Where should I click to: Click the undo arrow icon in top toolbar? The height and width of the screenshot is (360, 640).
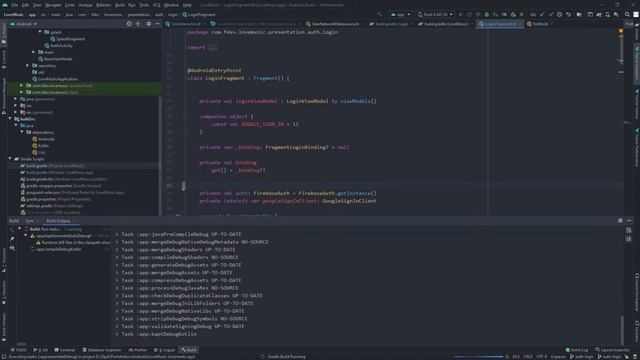click(568, 15)
